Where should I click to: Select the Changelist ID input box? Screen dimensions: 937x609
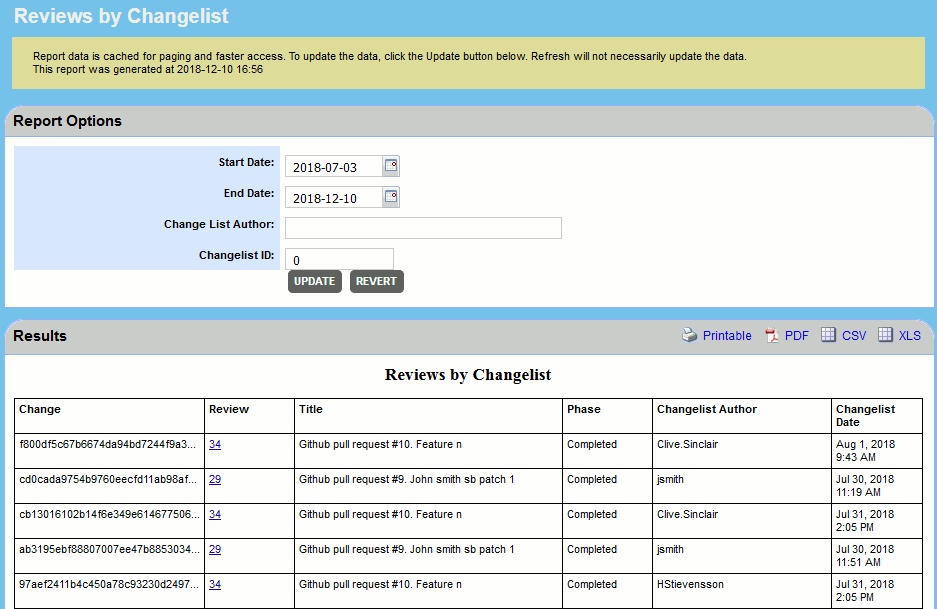coord(338,258)
